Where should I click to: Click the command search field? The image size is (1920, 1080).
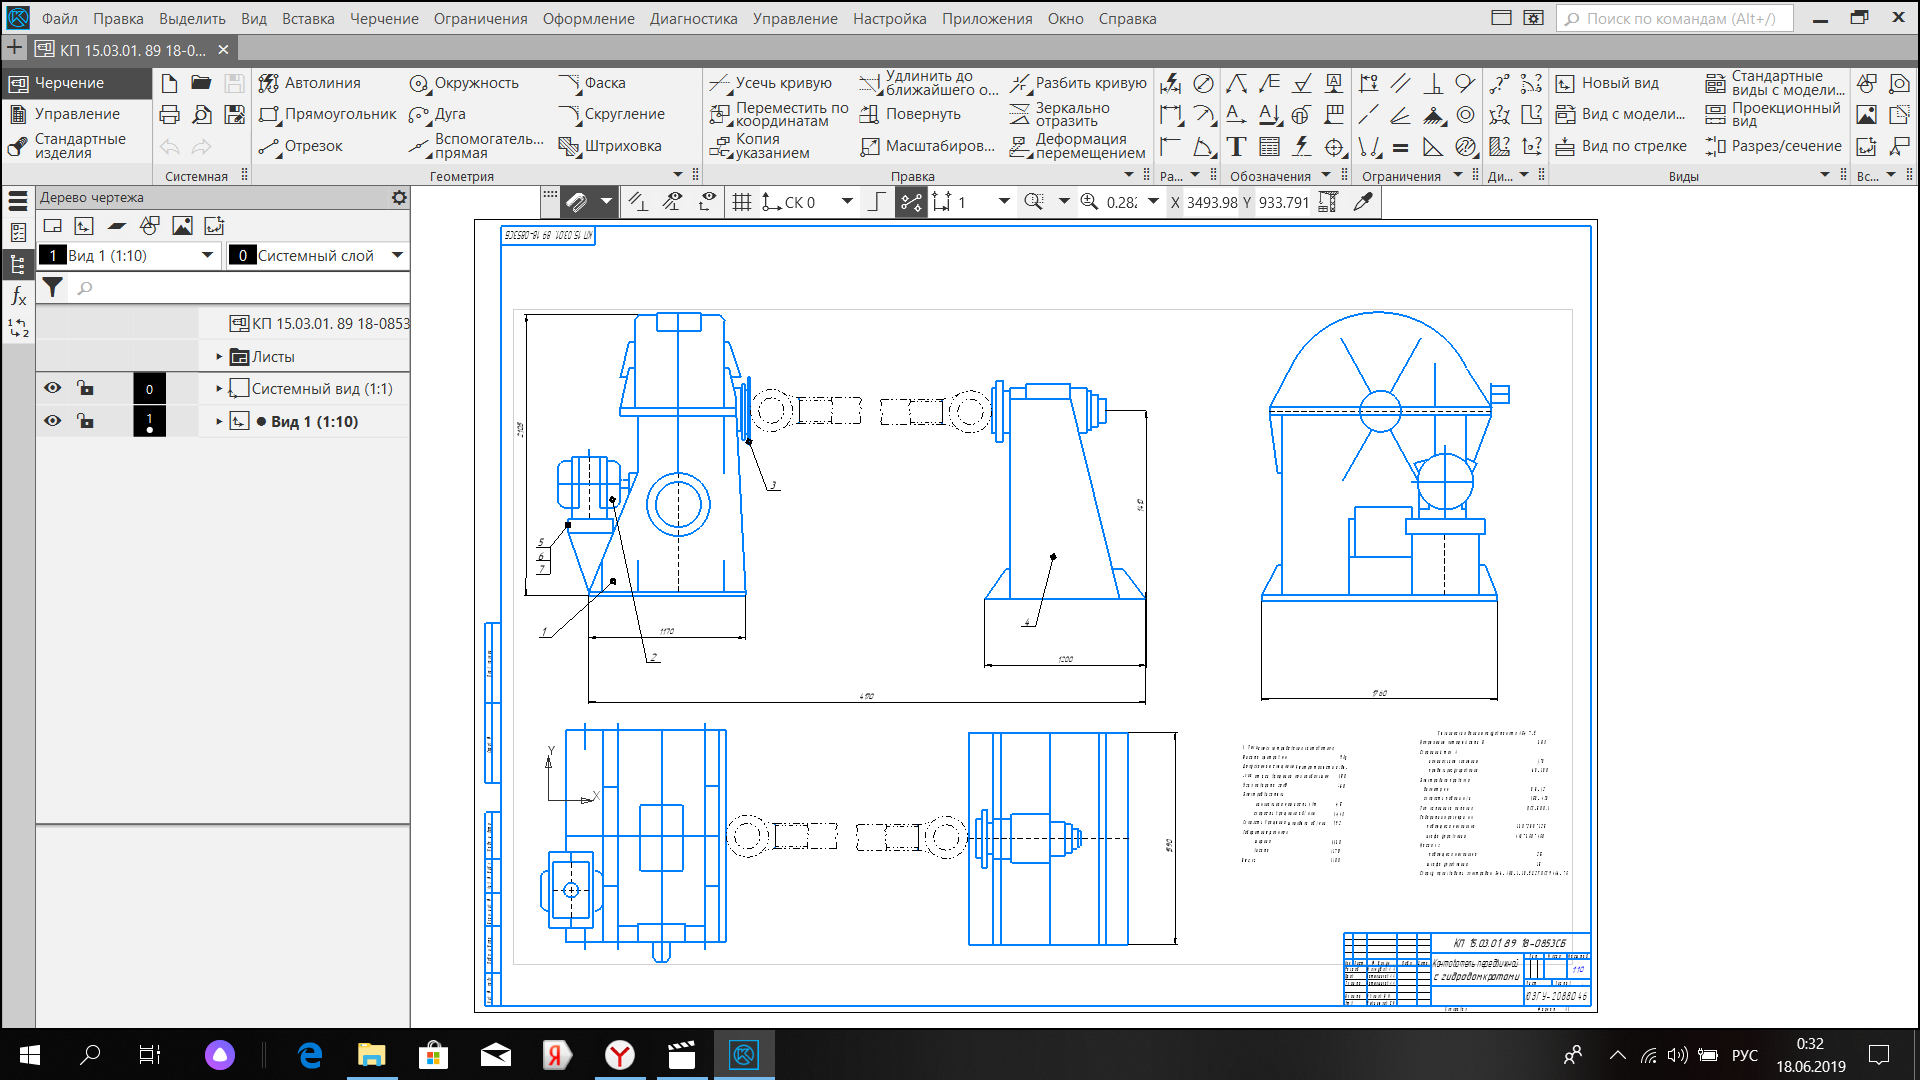[1674, 18]
